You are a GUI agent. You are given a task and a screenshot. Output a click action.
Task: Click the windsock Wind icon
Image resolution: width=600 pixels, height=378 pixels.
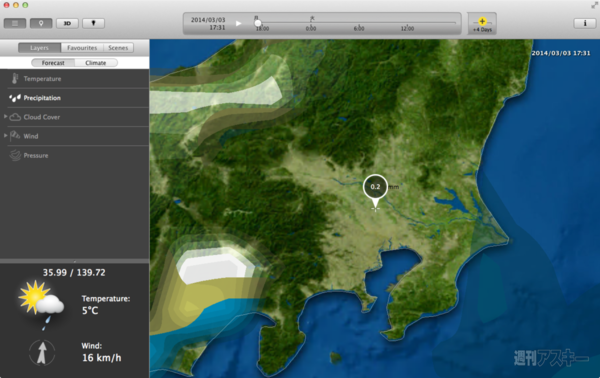15,136
